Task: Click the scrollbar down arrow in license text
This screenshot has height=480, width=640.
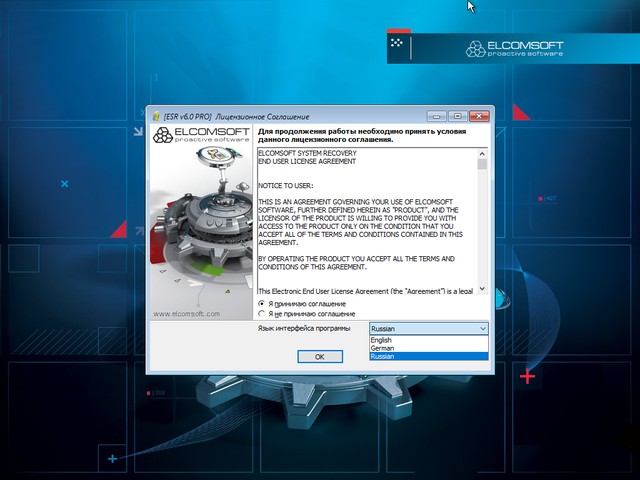Action: pyautogui.click(x=483, y=289)
